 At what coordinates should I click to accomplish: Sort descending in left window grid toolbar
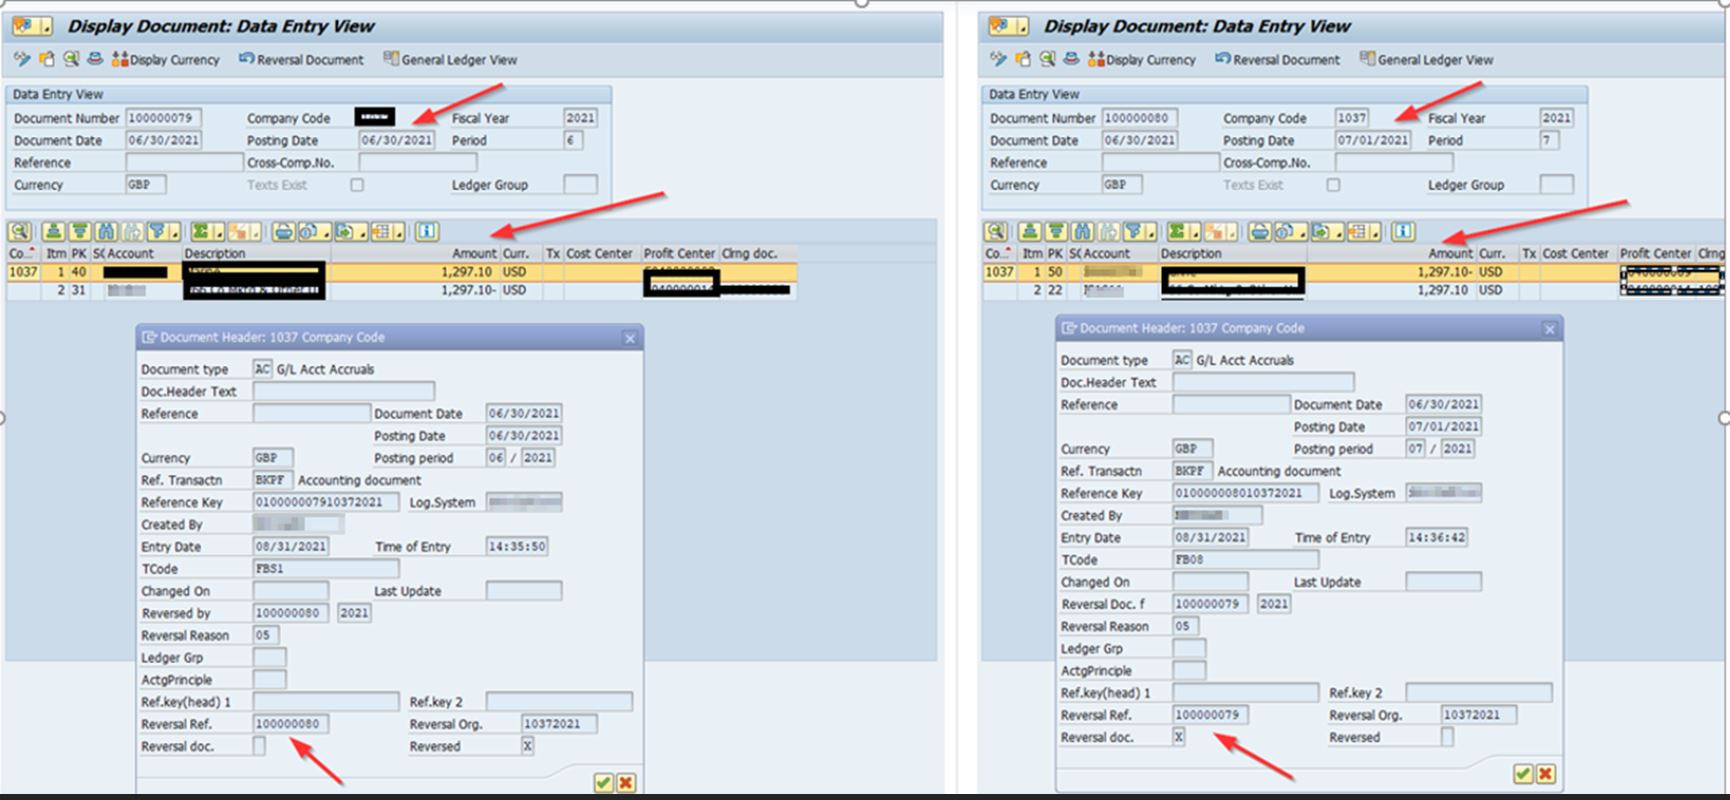point(80,232)
